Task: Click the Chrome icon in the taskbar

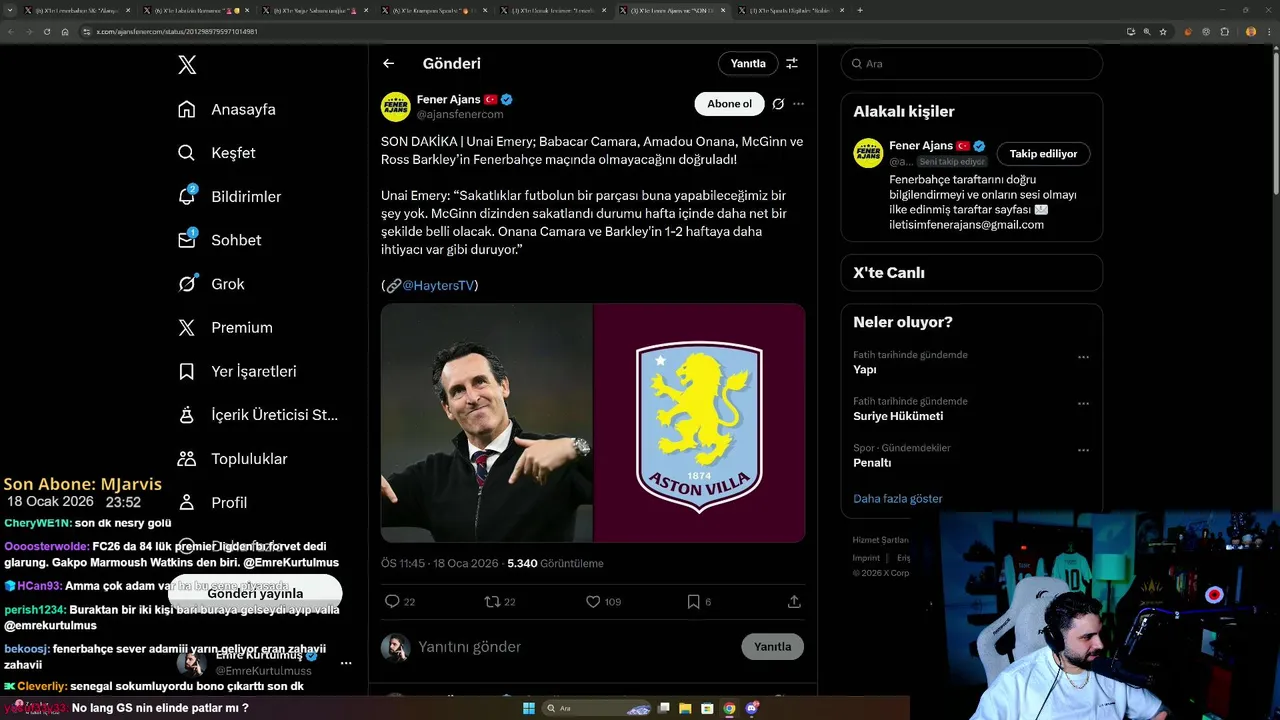Action: point(729,708)
